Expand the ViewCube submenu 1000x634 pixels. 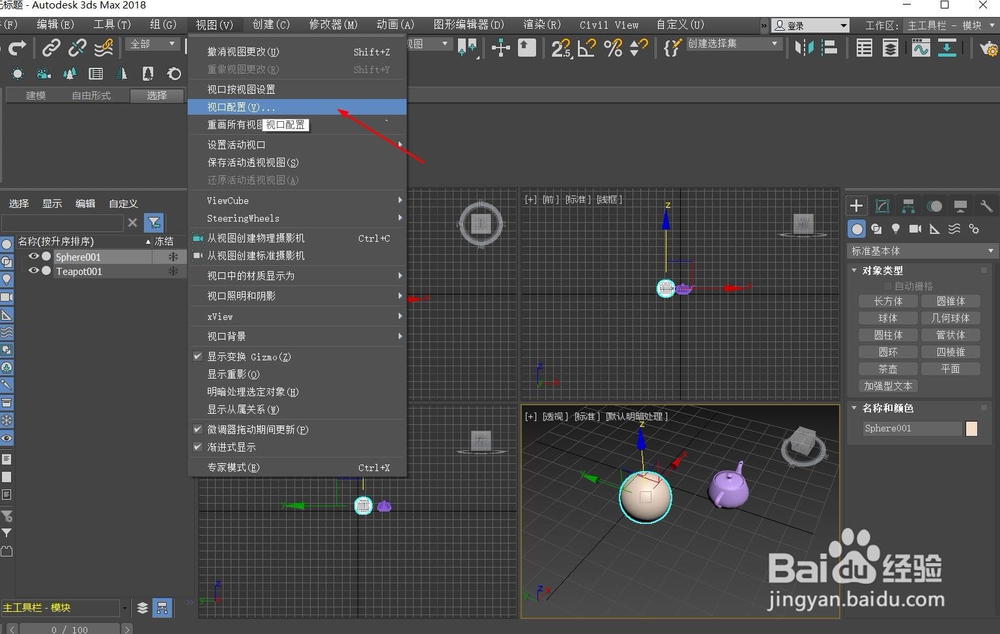coord(297,200)
